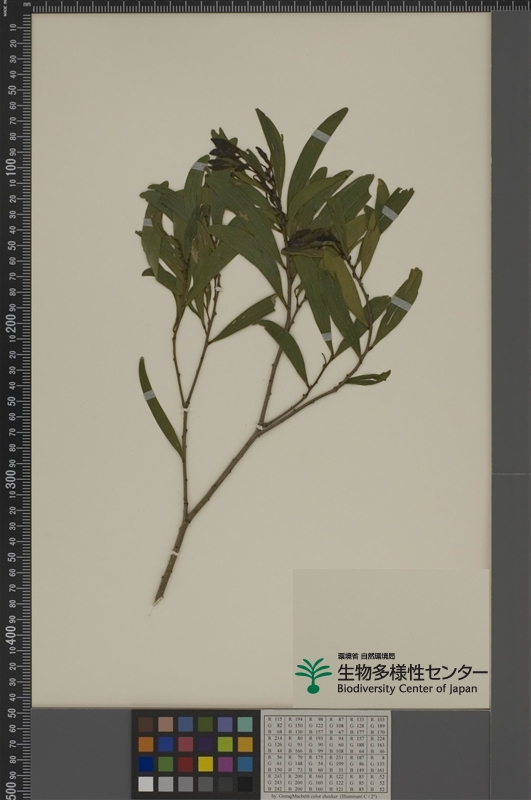Click the red swatch in the third row
The height and width of the screenshot is (800, 531).
[186, 764]
